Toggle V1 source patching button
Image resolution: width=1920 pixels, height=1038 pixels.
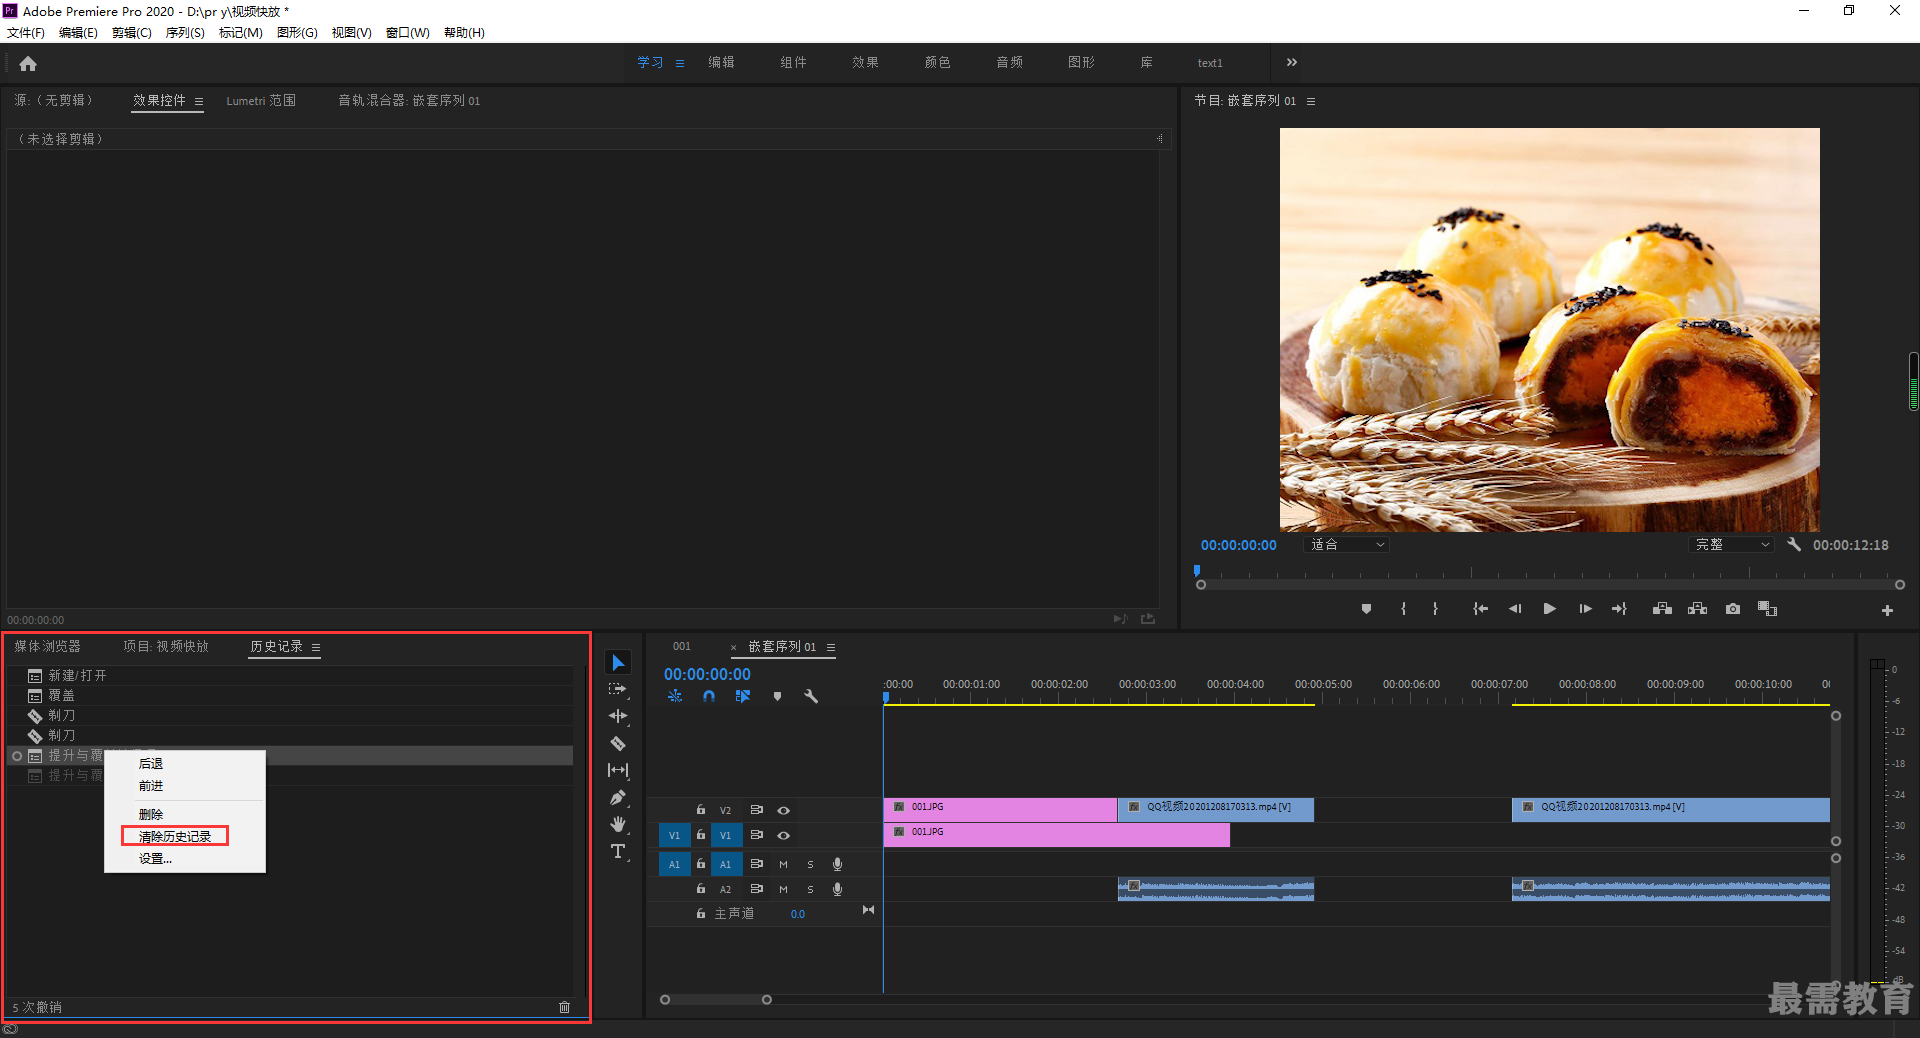click(674, 835)
